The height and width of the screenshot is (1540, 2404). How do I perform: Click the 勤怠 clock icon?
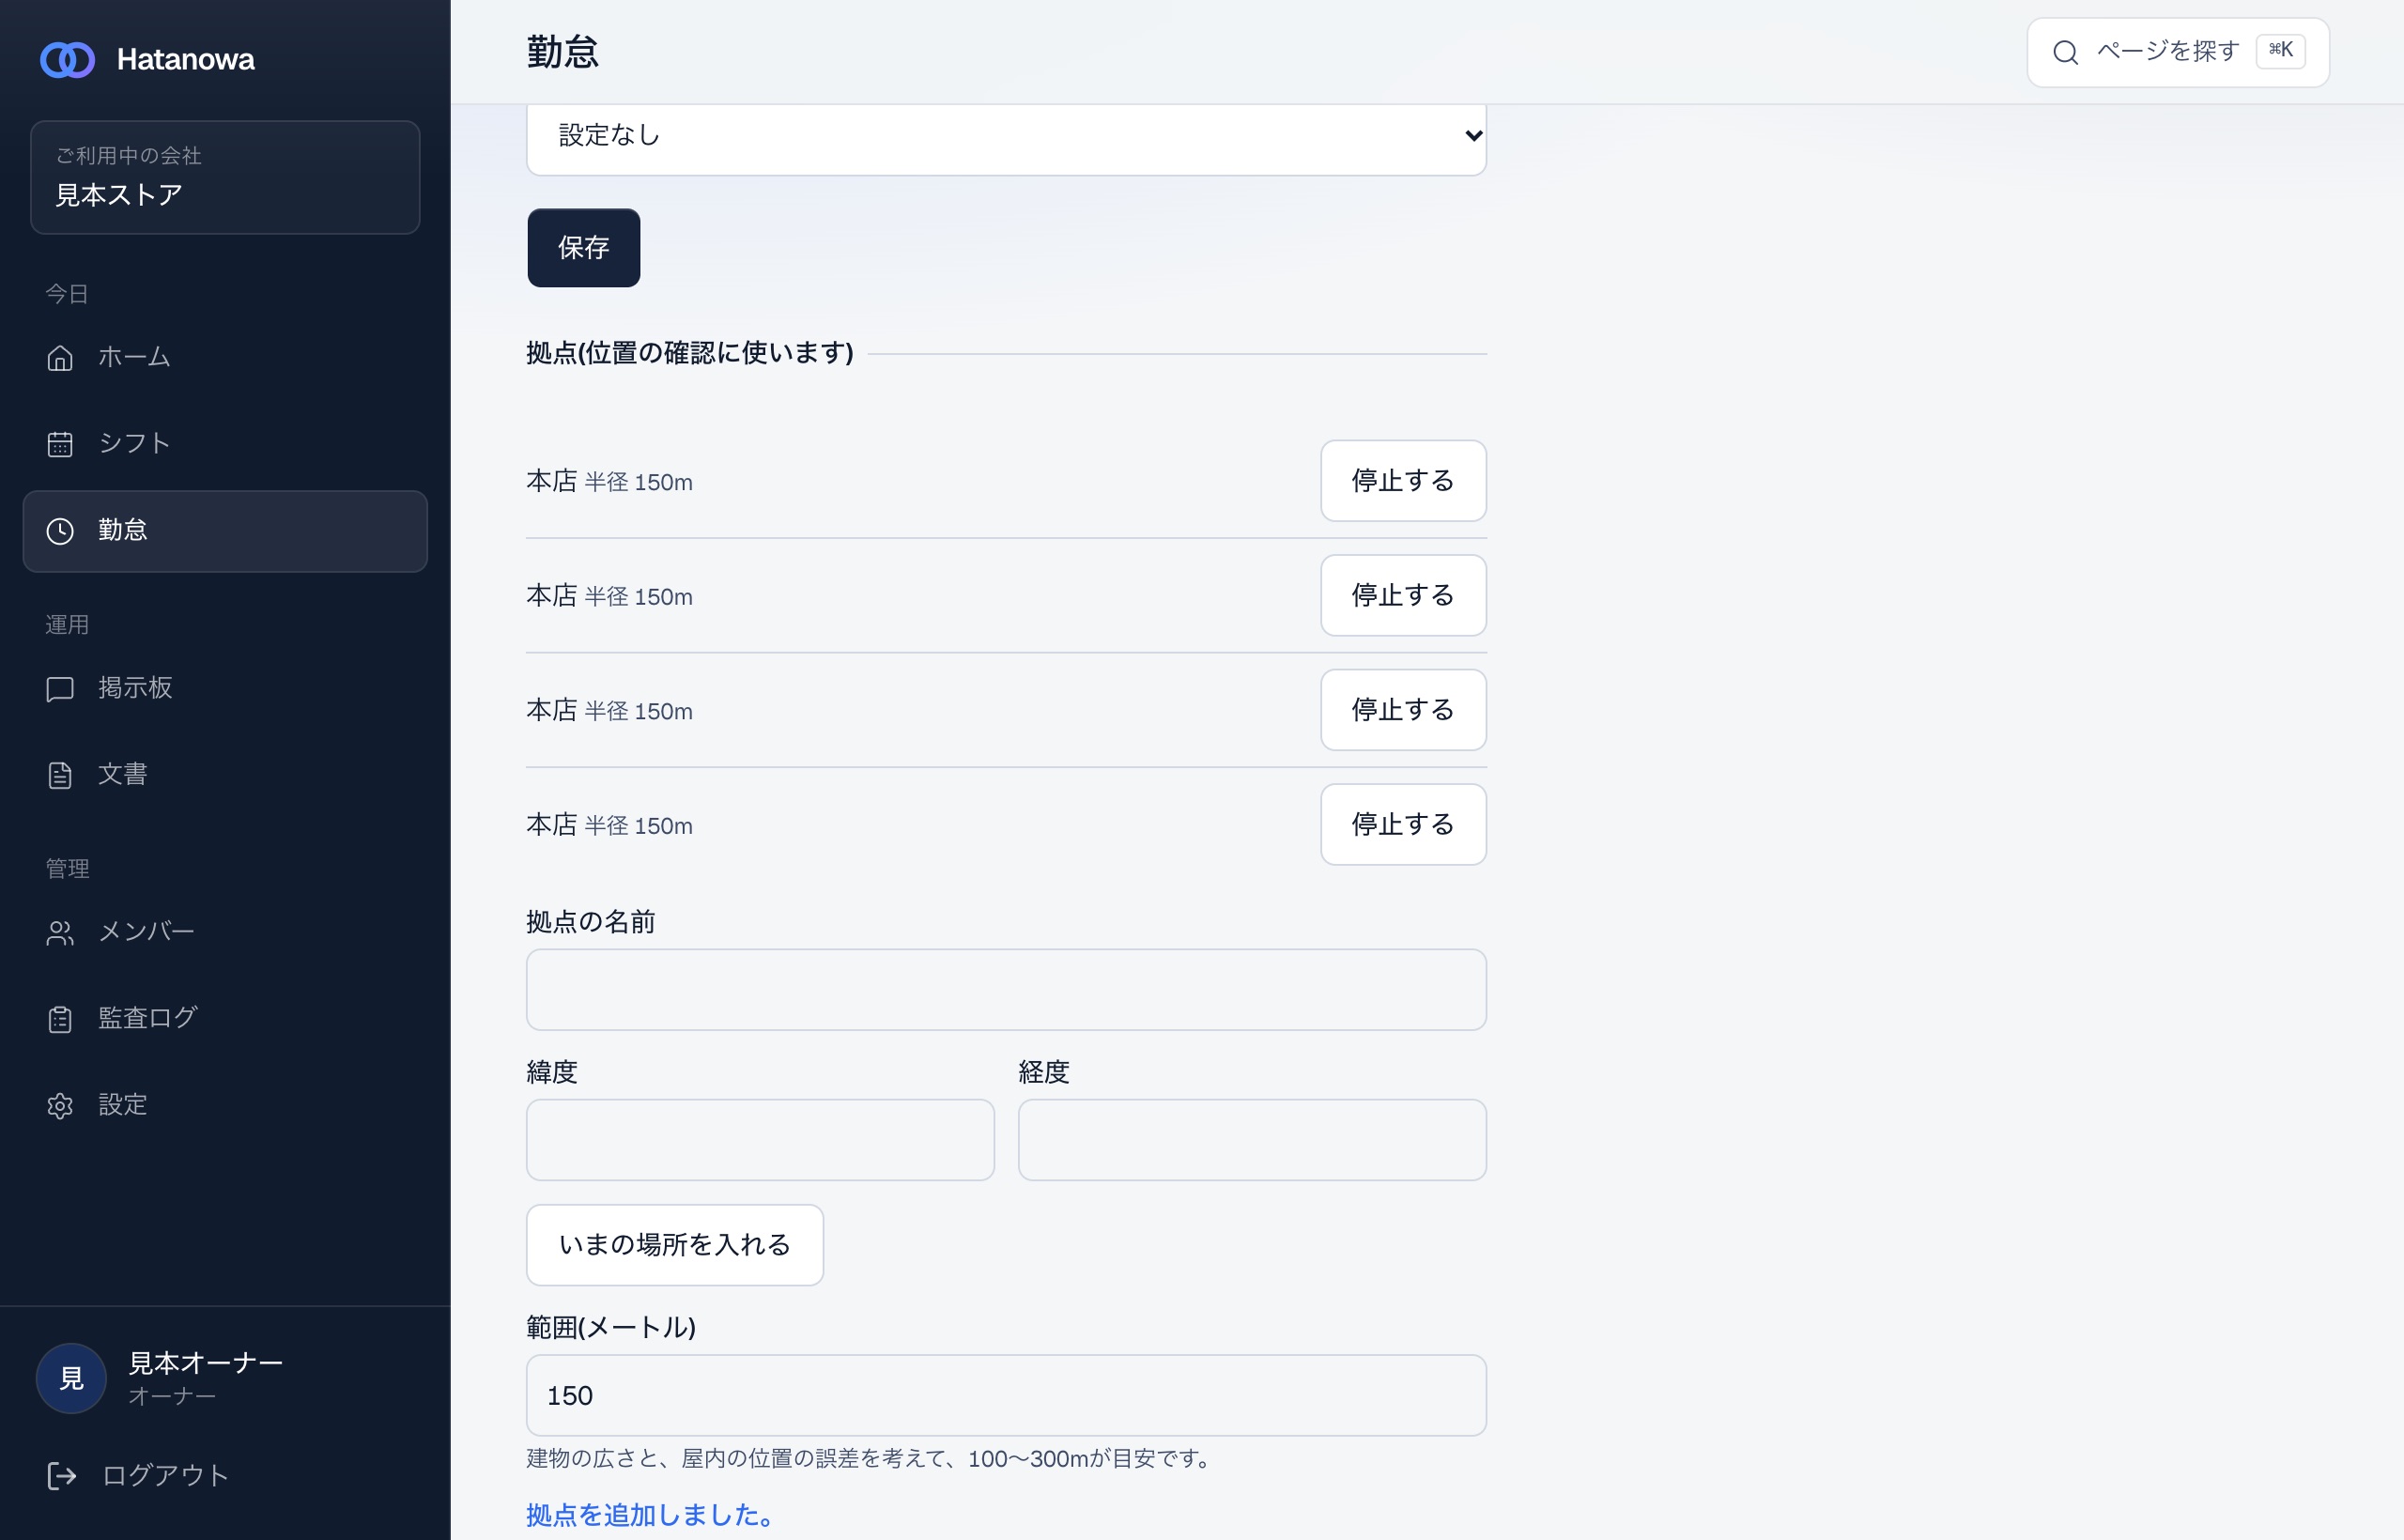[x=60, y=531]
